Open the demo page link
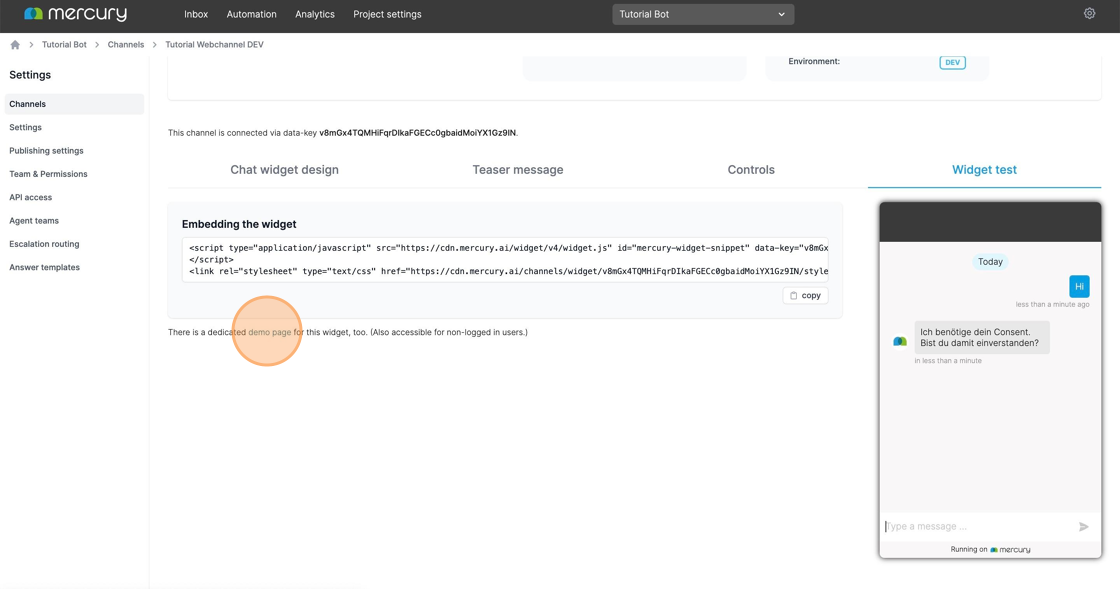Screen dimensions: 1120x589 pos(270,332)
